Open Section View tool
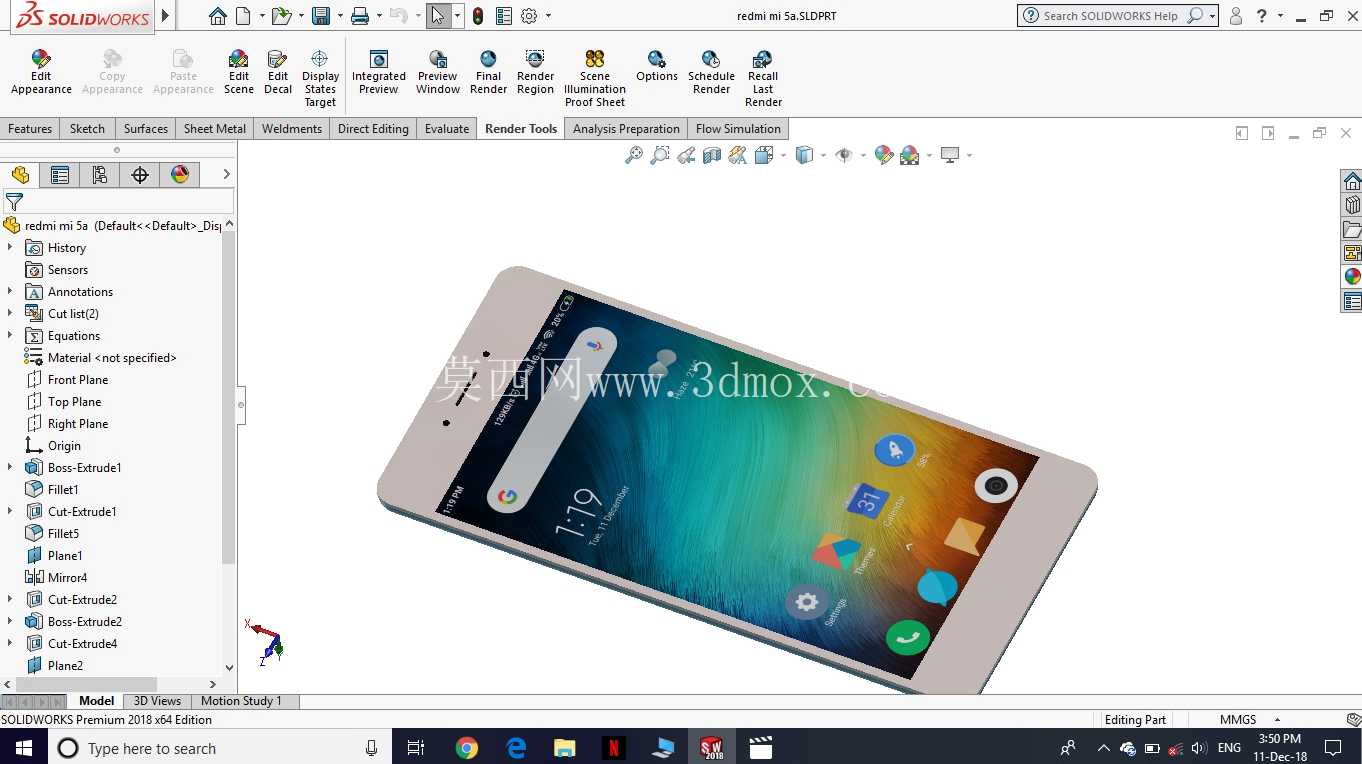 tap(712, 155)
